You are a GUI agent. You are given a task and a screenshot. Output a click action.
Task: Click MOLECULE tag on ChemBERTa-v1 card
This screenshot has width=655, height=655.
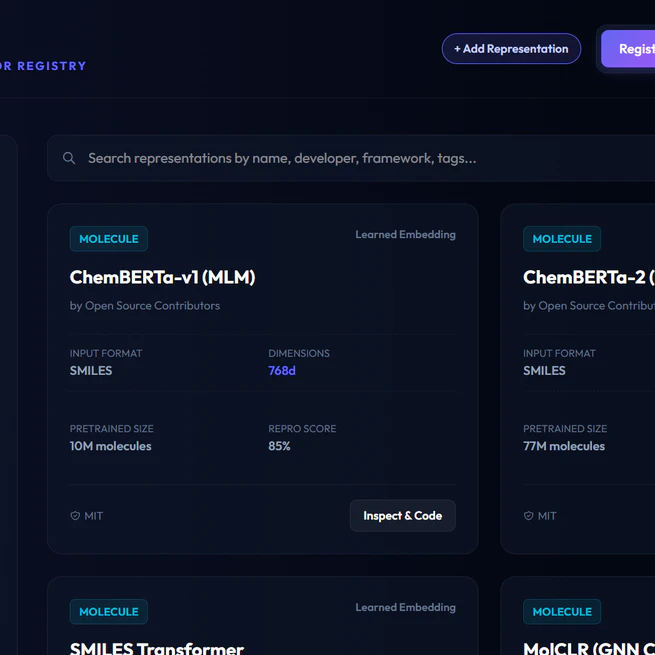(109, 239)
